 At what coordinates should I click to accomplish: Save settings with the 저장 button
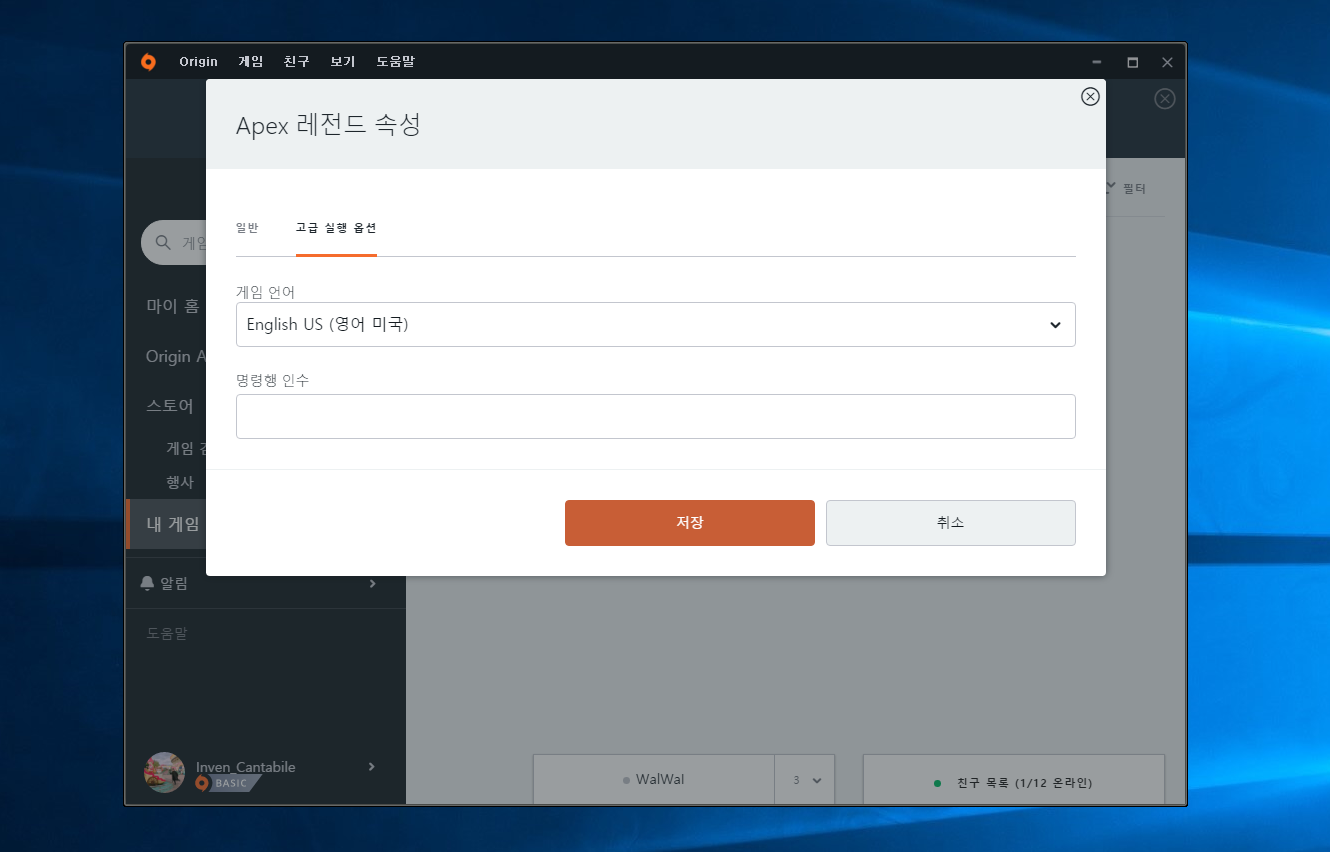tap(690, 523)
